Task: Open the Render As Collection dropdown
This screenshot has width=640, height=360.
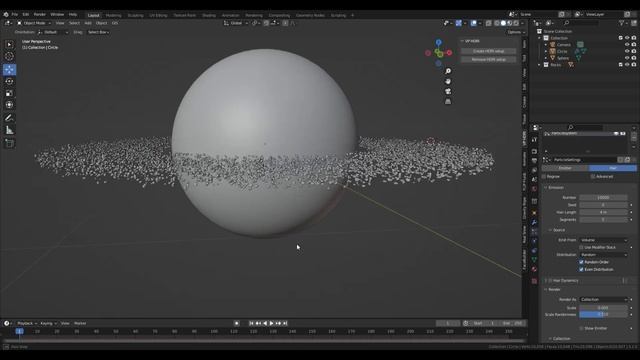Action: 604,300
